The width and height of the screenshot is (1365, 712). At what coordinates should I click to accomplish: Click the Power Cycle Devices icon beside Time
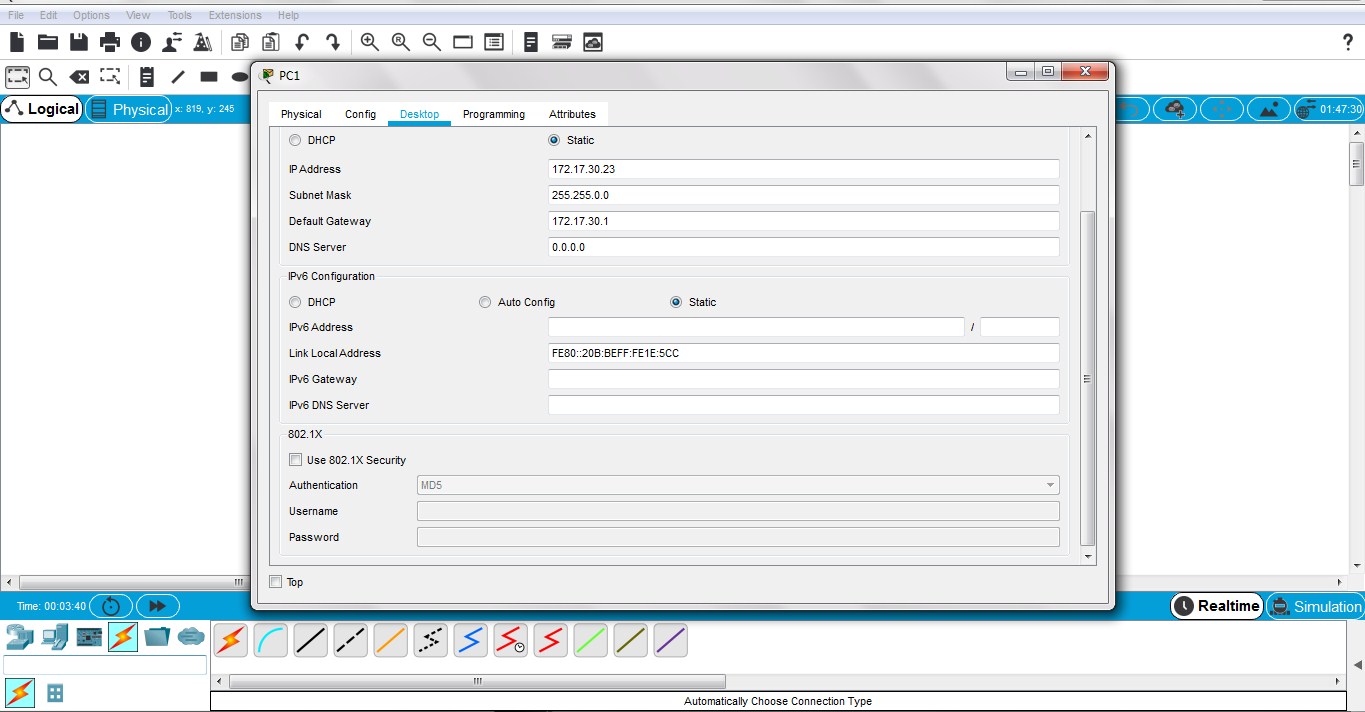pos(111,606)
